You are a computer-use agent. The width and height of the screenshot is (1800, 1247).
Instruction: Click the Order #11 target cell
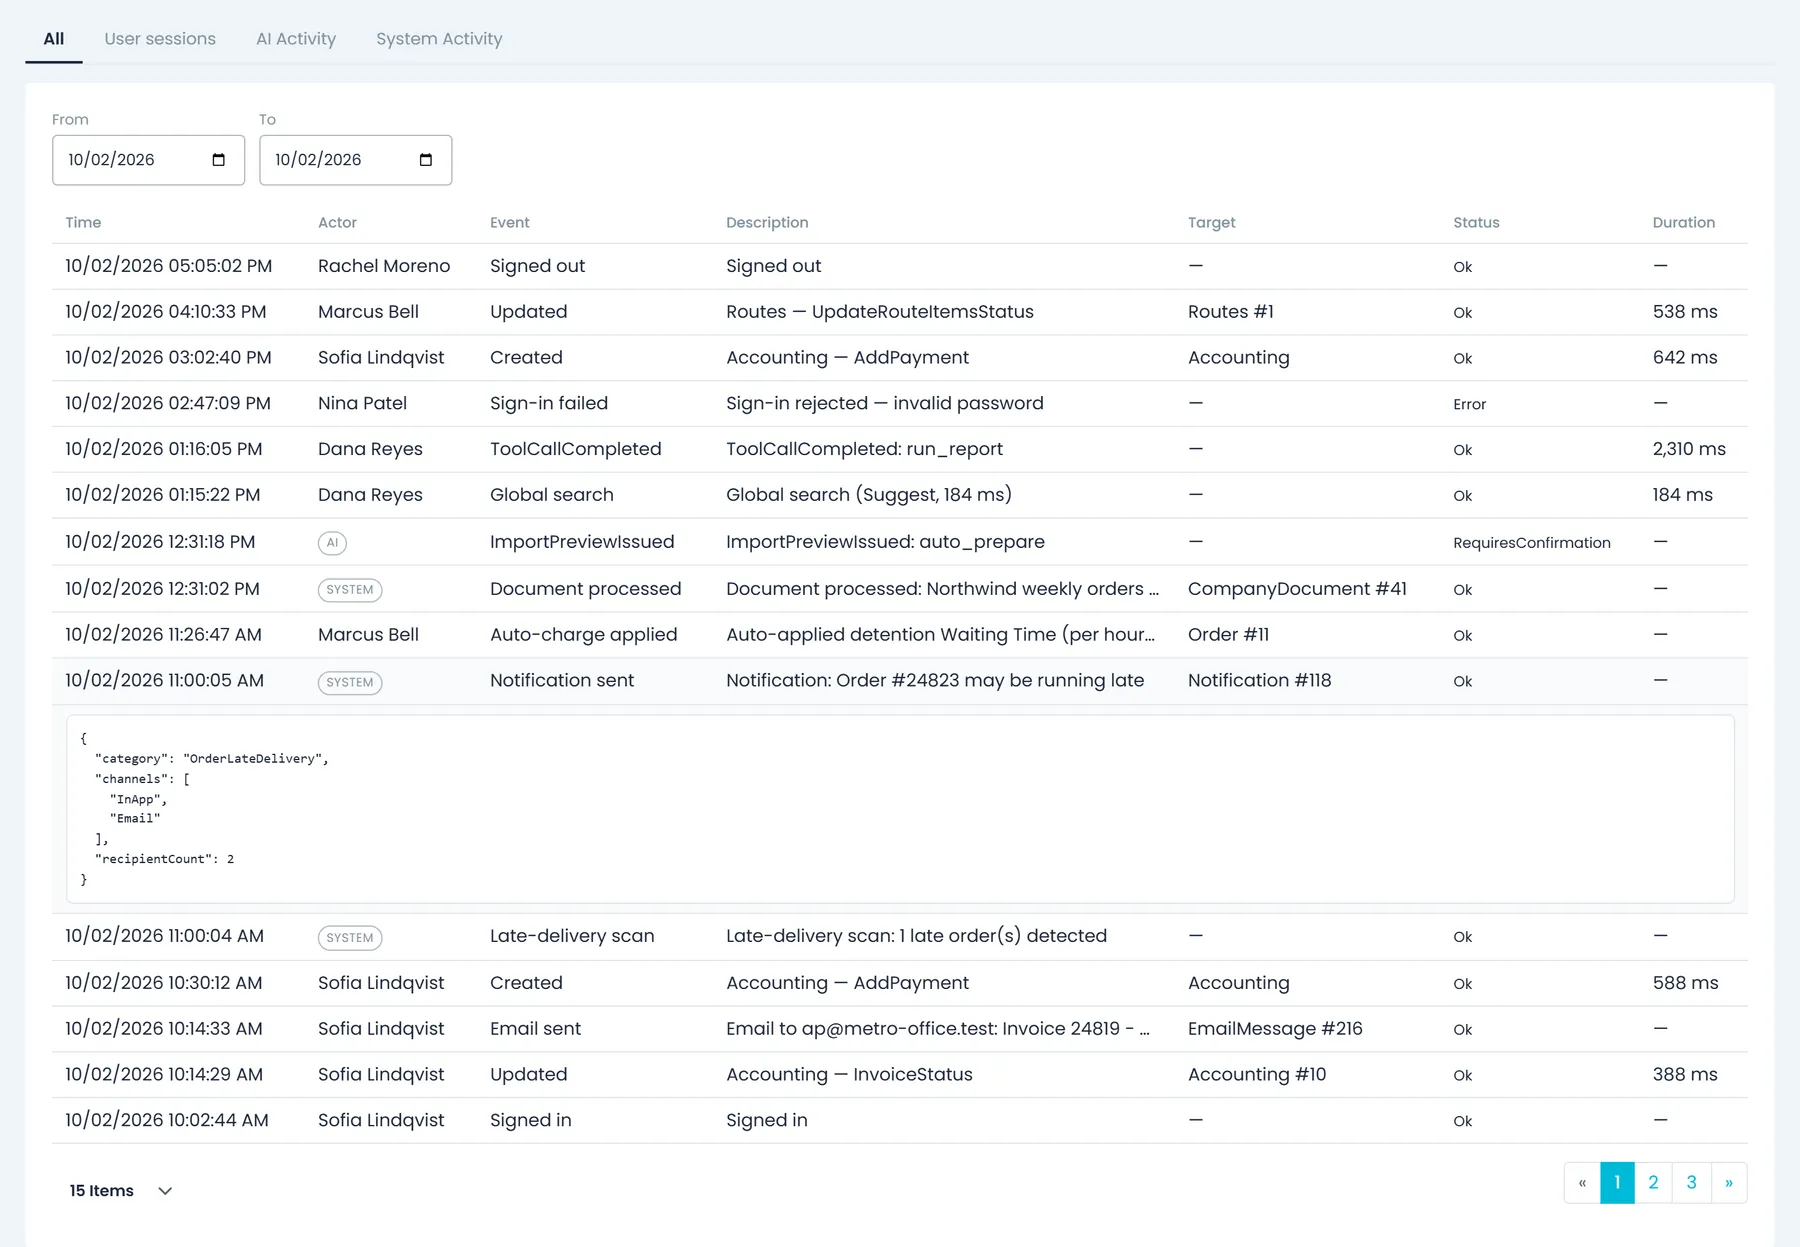pos(1228,635)
